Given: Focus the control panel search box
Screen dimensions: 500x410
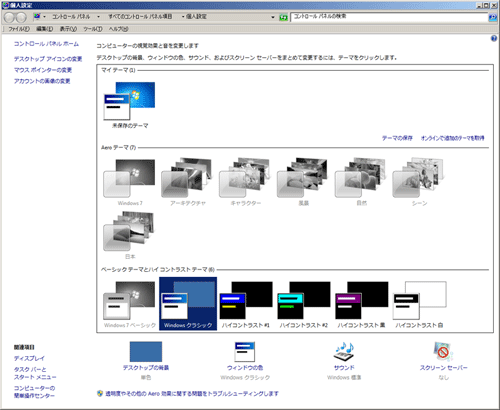Looking at the screenshot, I should click(x=389, y=17).
